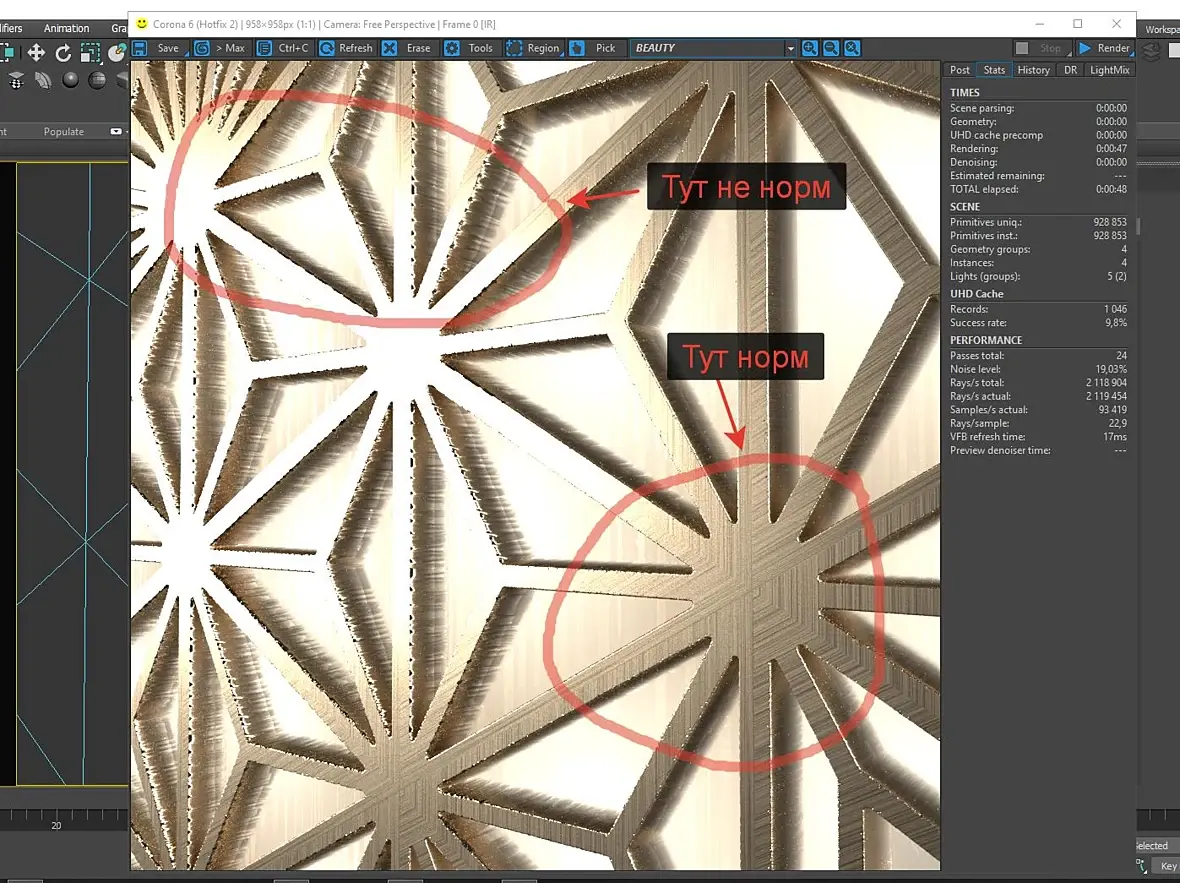Click the Samples/s actual value 93 419

click(1113, 410)
